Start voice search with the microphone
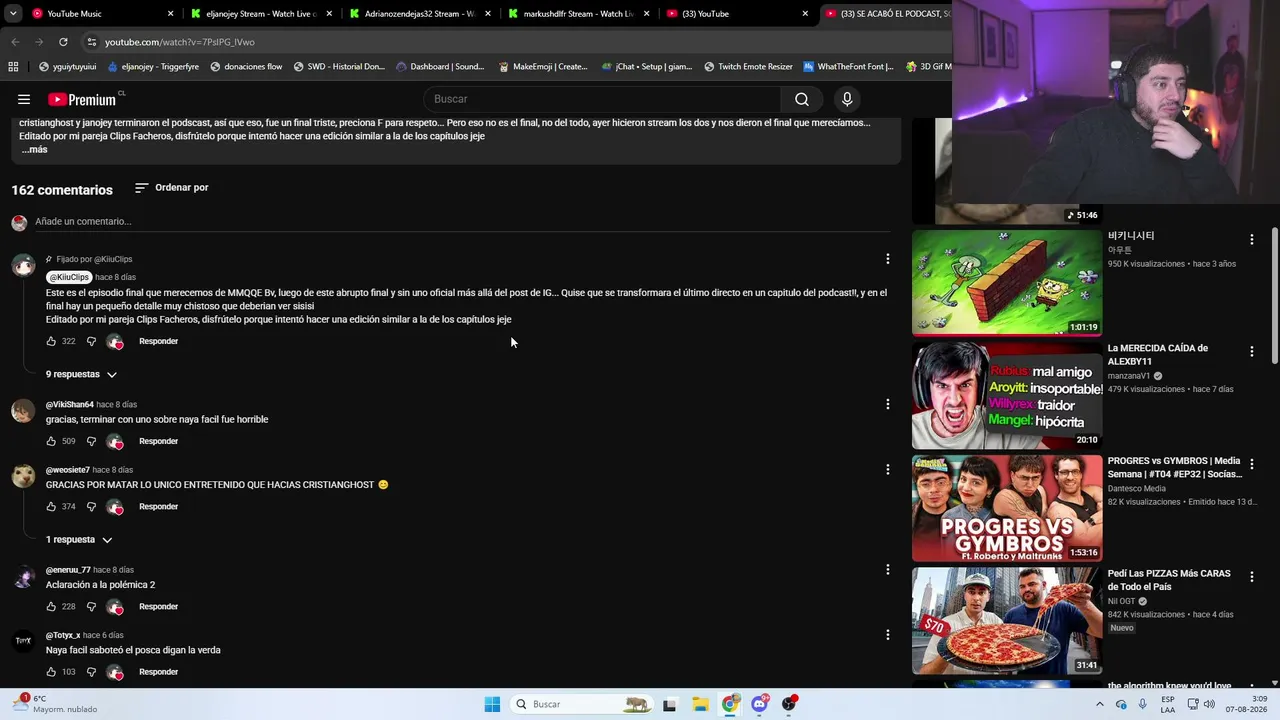Image resolution: width=1280 pixels, height=720 pixels. pyautogui.click(x=847, y=99)
